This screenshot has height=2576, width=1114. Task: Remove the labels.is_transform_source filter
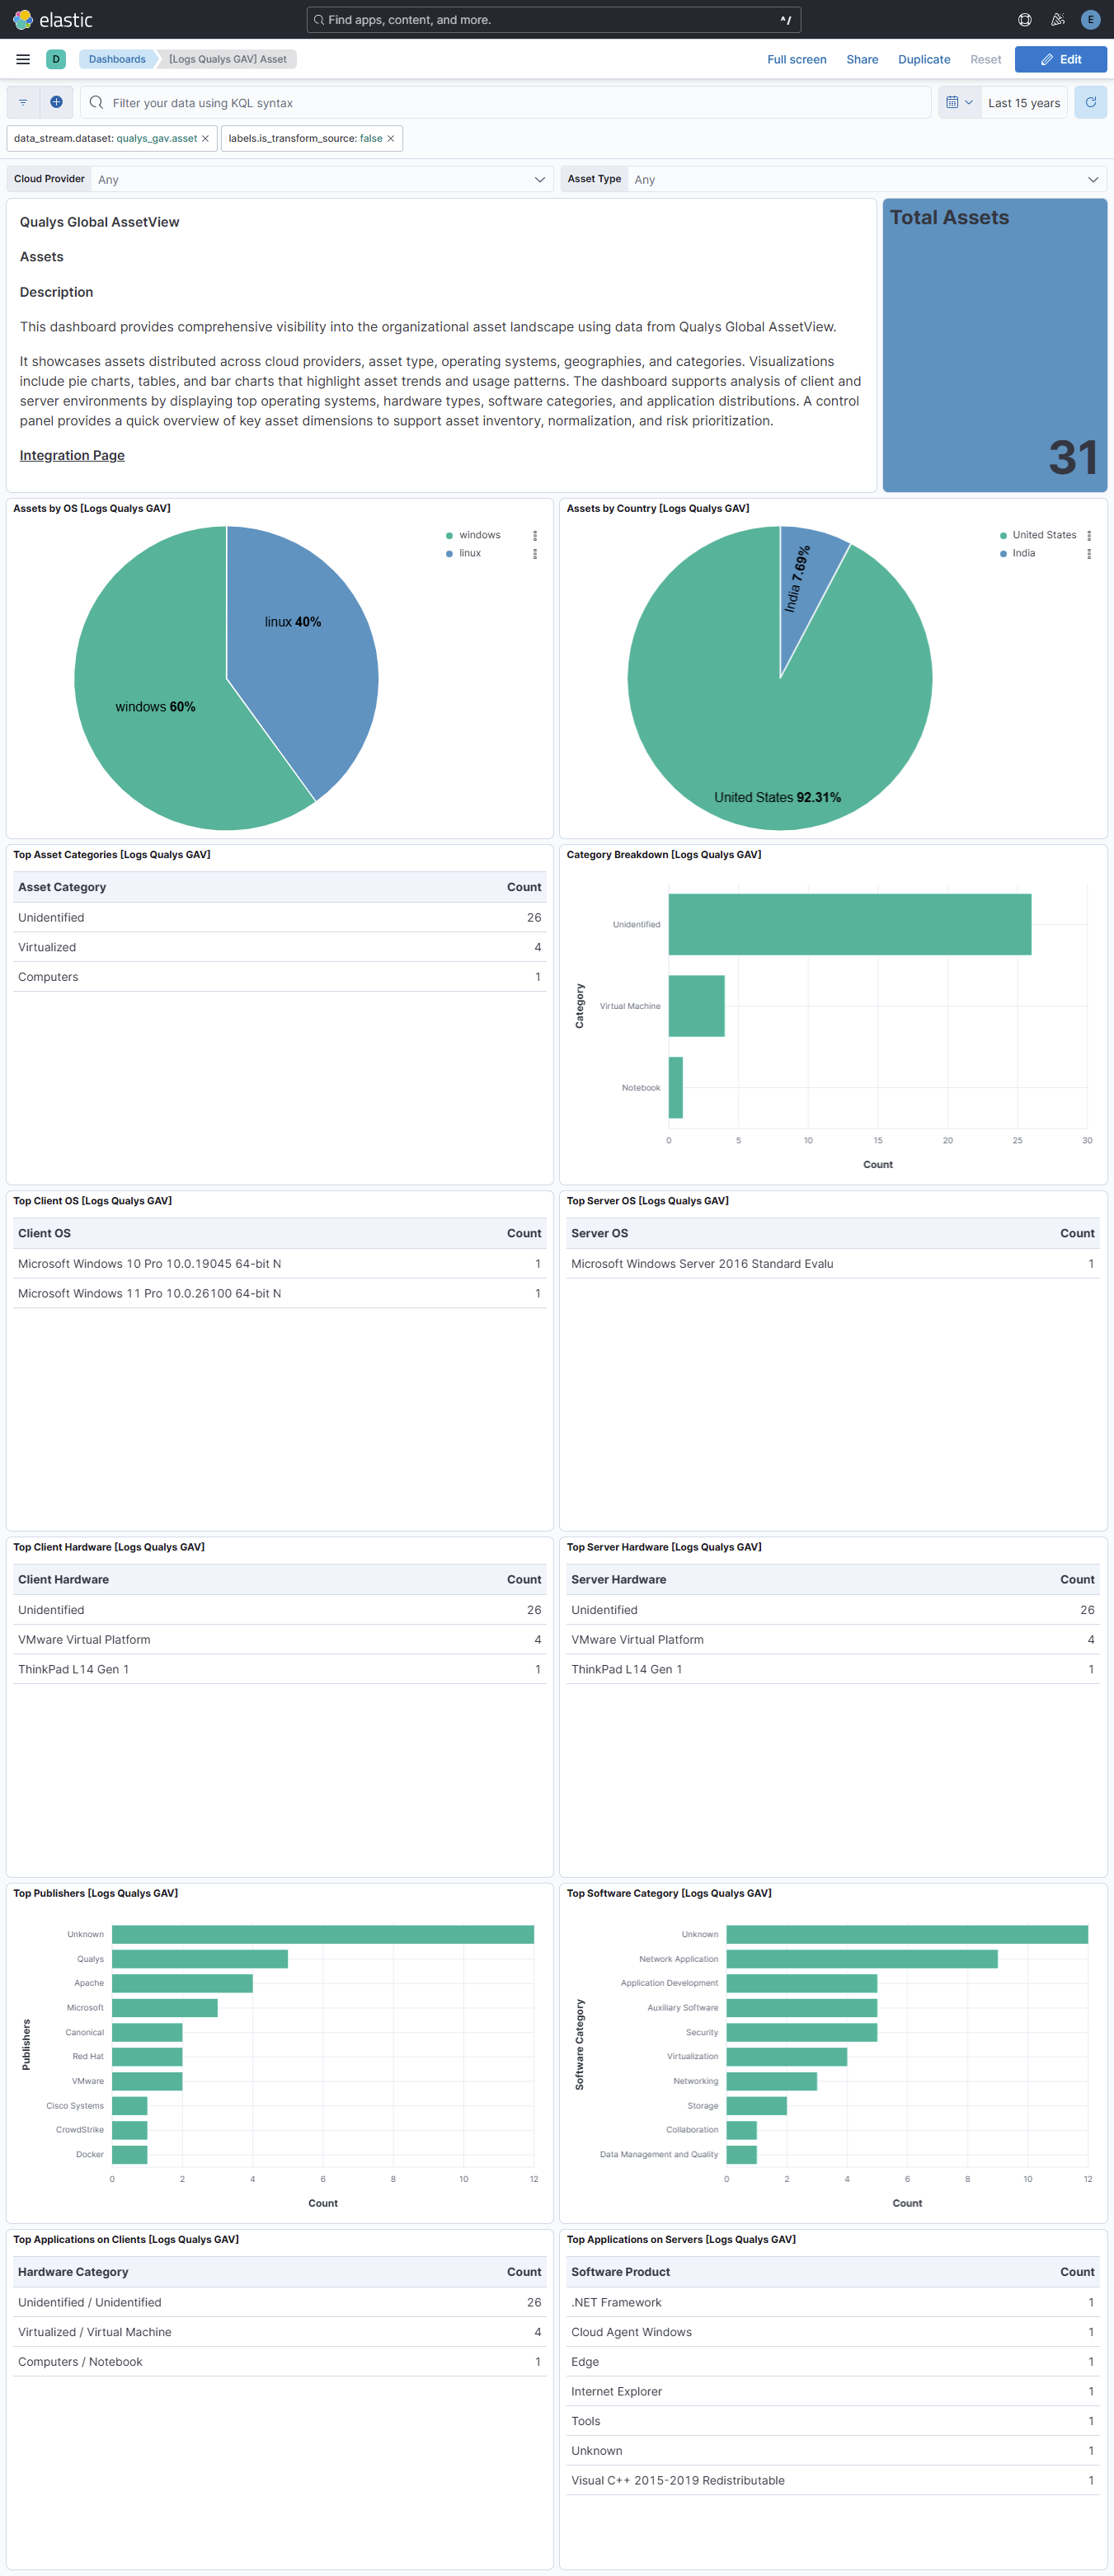pyautogui.click(x=391, y=139)
